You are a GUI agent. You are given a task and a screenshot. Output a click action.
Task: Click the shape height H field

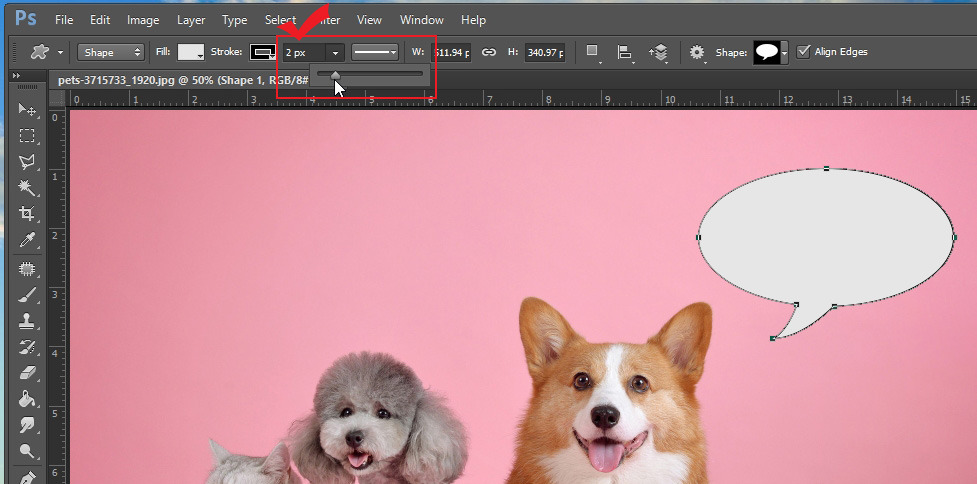click(545, 52)
